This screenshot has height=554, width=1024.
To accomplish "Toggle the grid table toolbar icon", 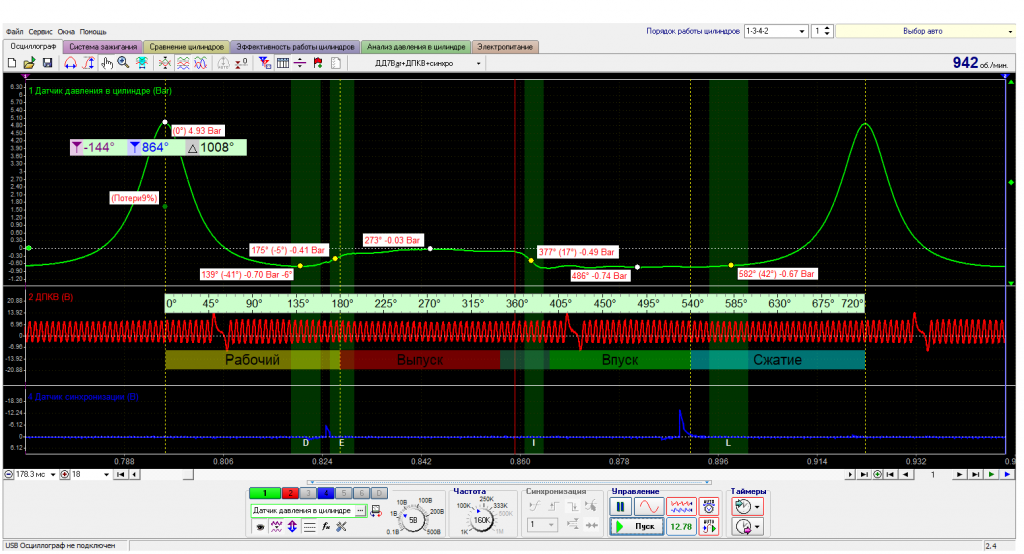I will 283,63.
